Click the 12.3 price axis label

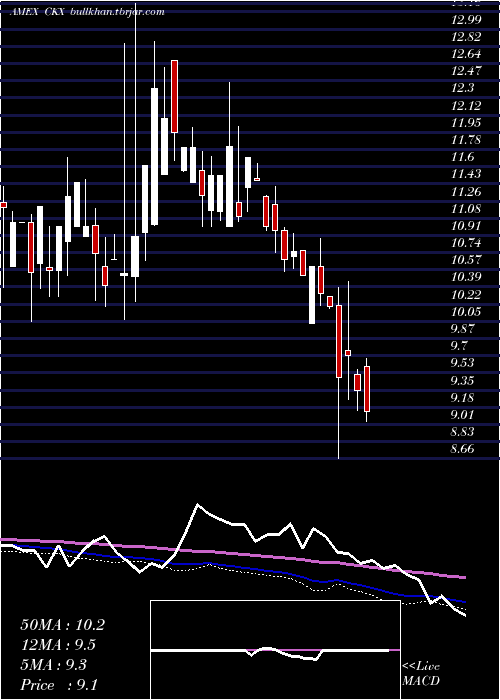[462, 88]
